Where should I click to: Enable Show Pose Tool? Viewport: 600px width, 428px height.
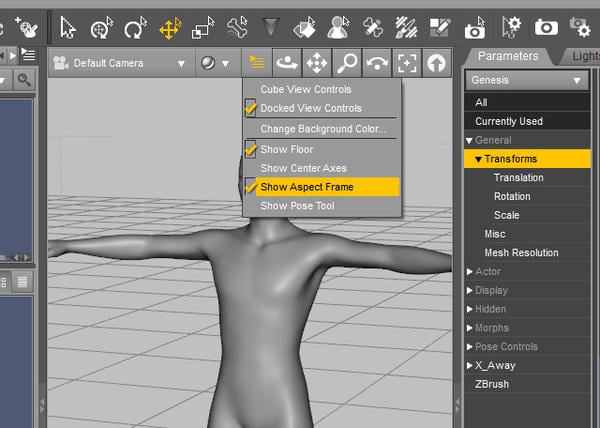pyautogui.click(x=297, y=206)
